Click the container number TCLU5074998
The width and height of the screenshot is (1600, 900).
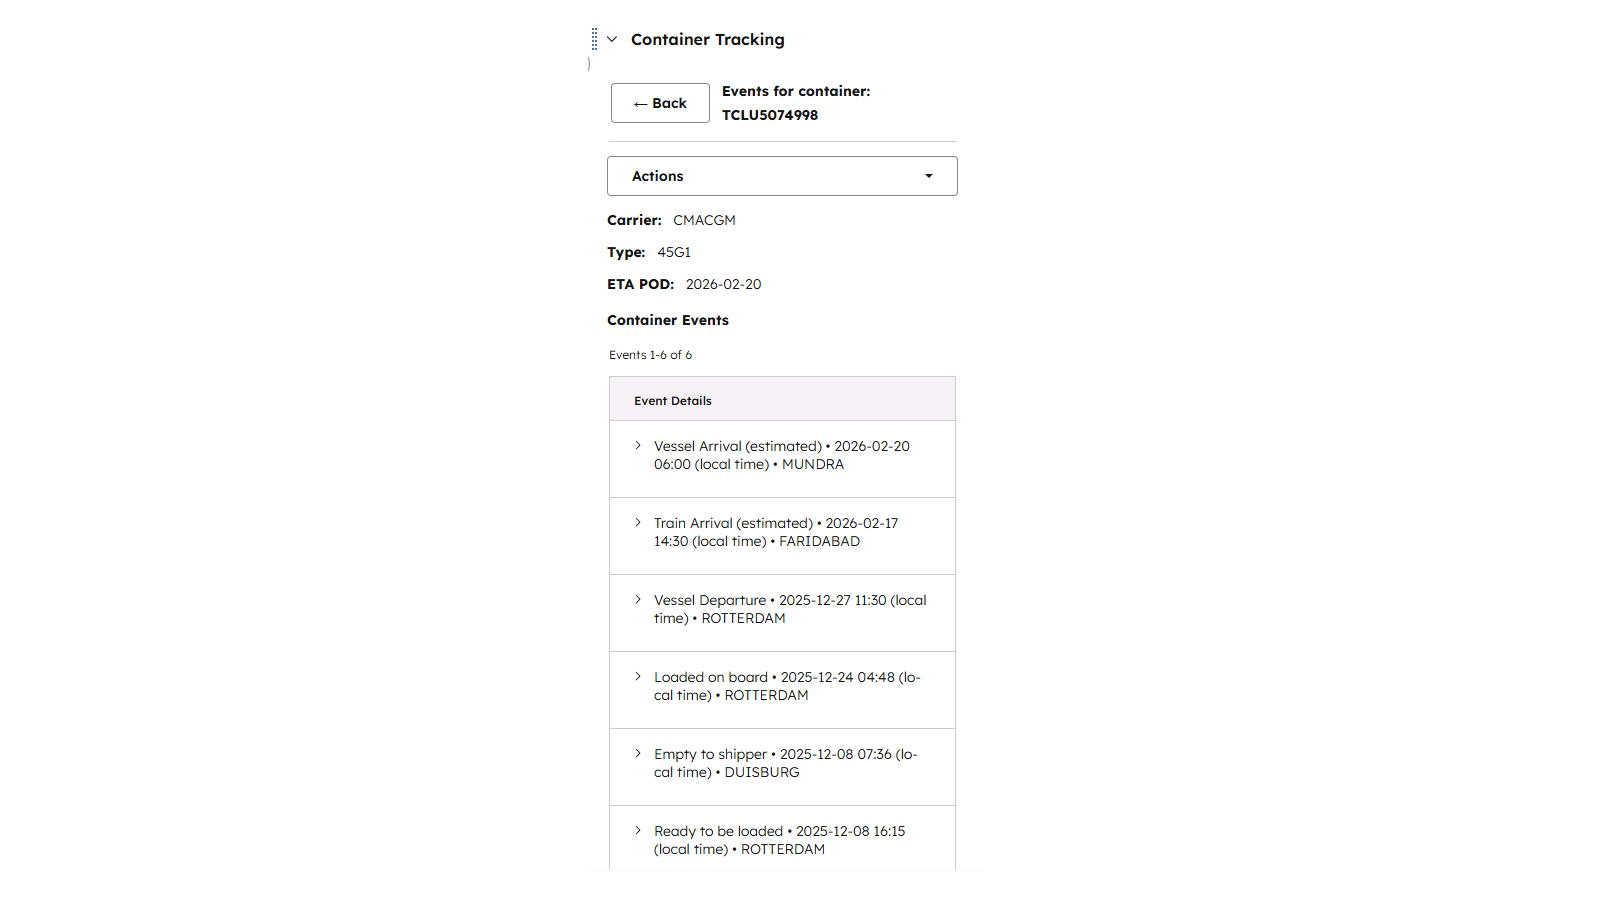point(770,115)
